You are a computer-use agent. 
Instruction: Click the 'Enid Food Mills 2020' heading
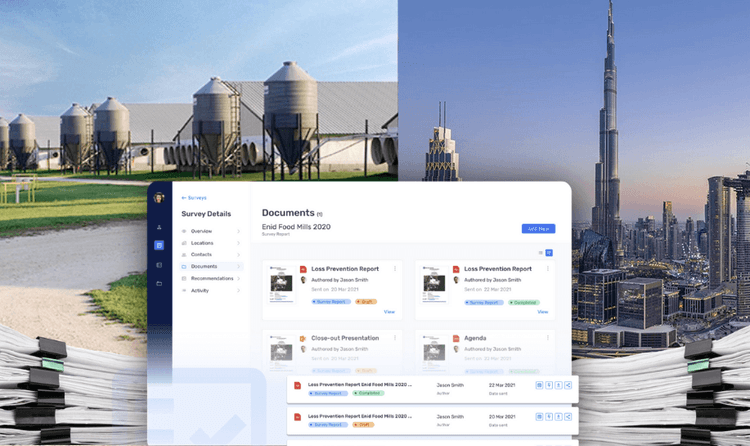296,227
